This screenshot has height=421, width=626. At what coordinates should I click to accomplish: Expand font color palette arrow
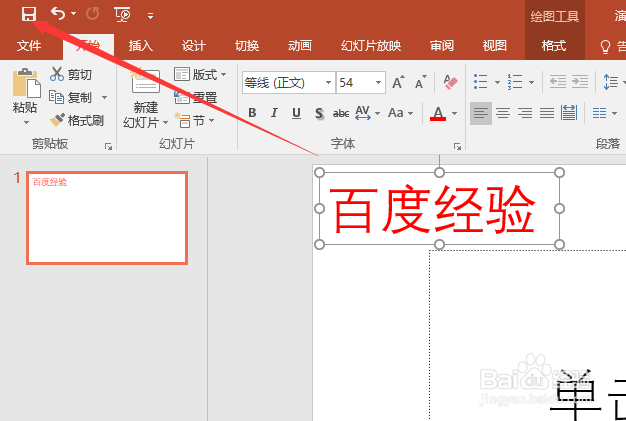454,114
